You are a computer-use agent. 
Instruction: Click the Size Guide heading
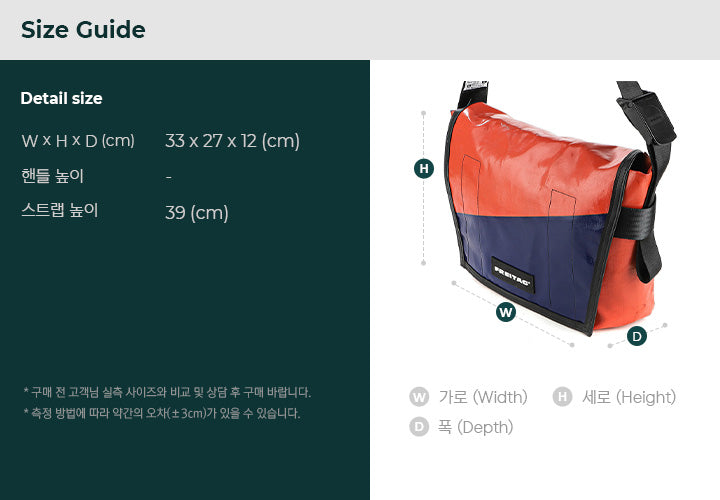83,30
